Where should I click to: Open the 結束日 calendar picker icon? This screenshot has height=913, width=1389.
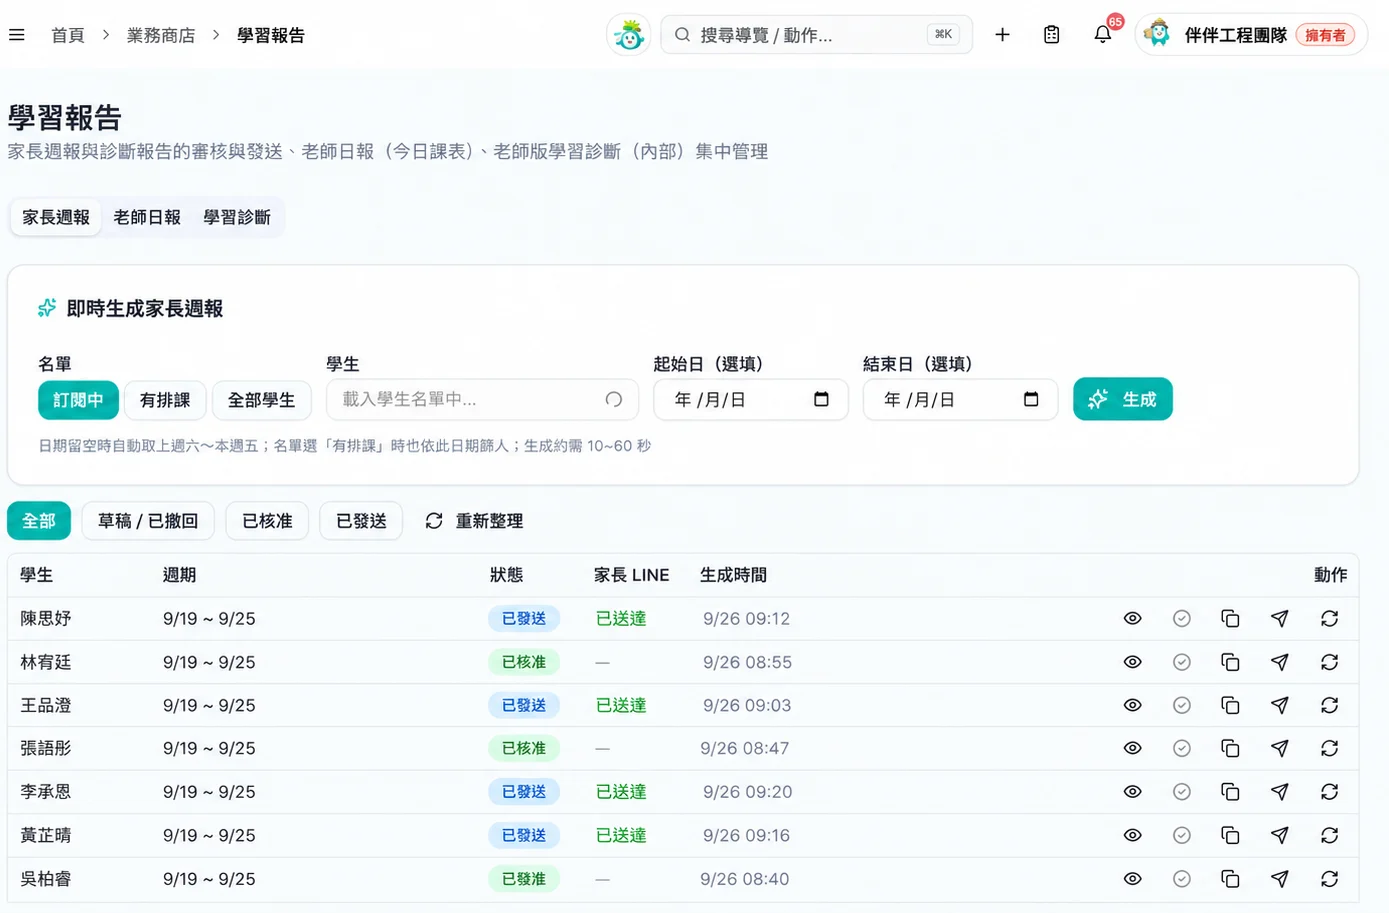(1031, 400)
